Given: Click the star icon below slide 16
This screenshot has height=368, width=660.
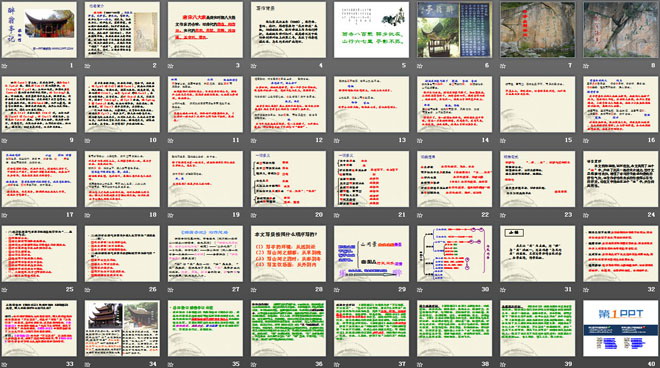Looking at the screenshot, I should (x=586, y=140).
